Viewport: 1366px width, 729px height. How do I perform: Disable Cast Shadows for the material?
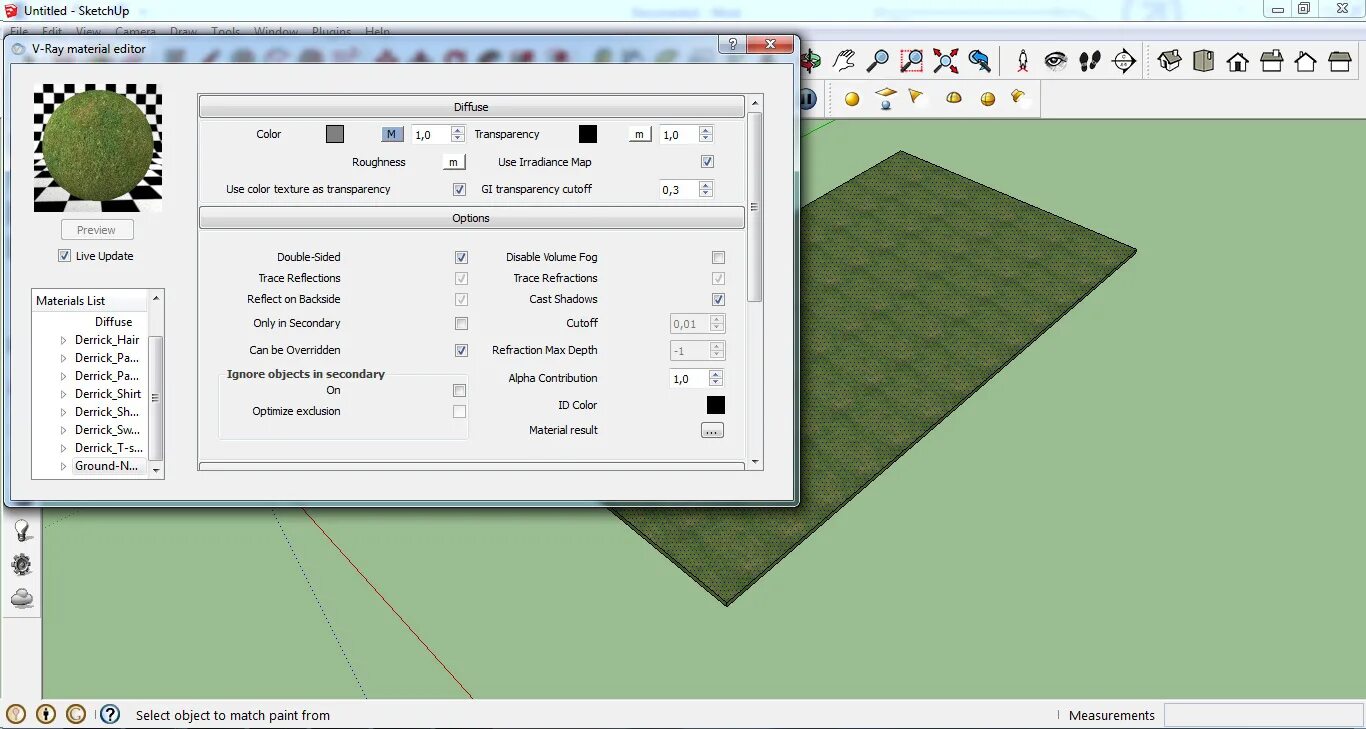click(x=718, y=299)
